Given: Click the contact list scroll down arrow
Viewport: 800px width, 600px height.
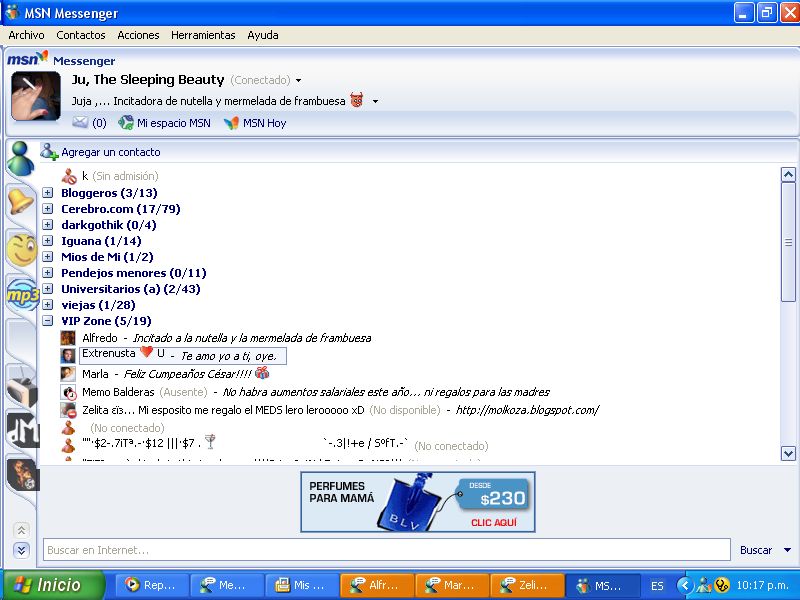Looking at the screenshot, I should pos(788,453).
